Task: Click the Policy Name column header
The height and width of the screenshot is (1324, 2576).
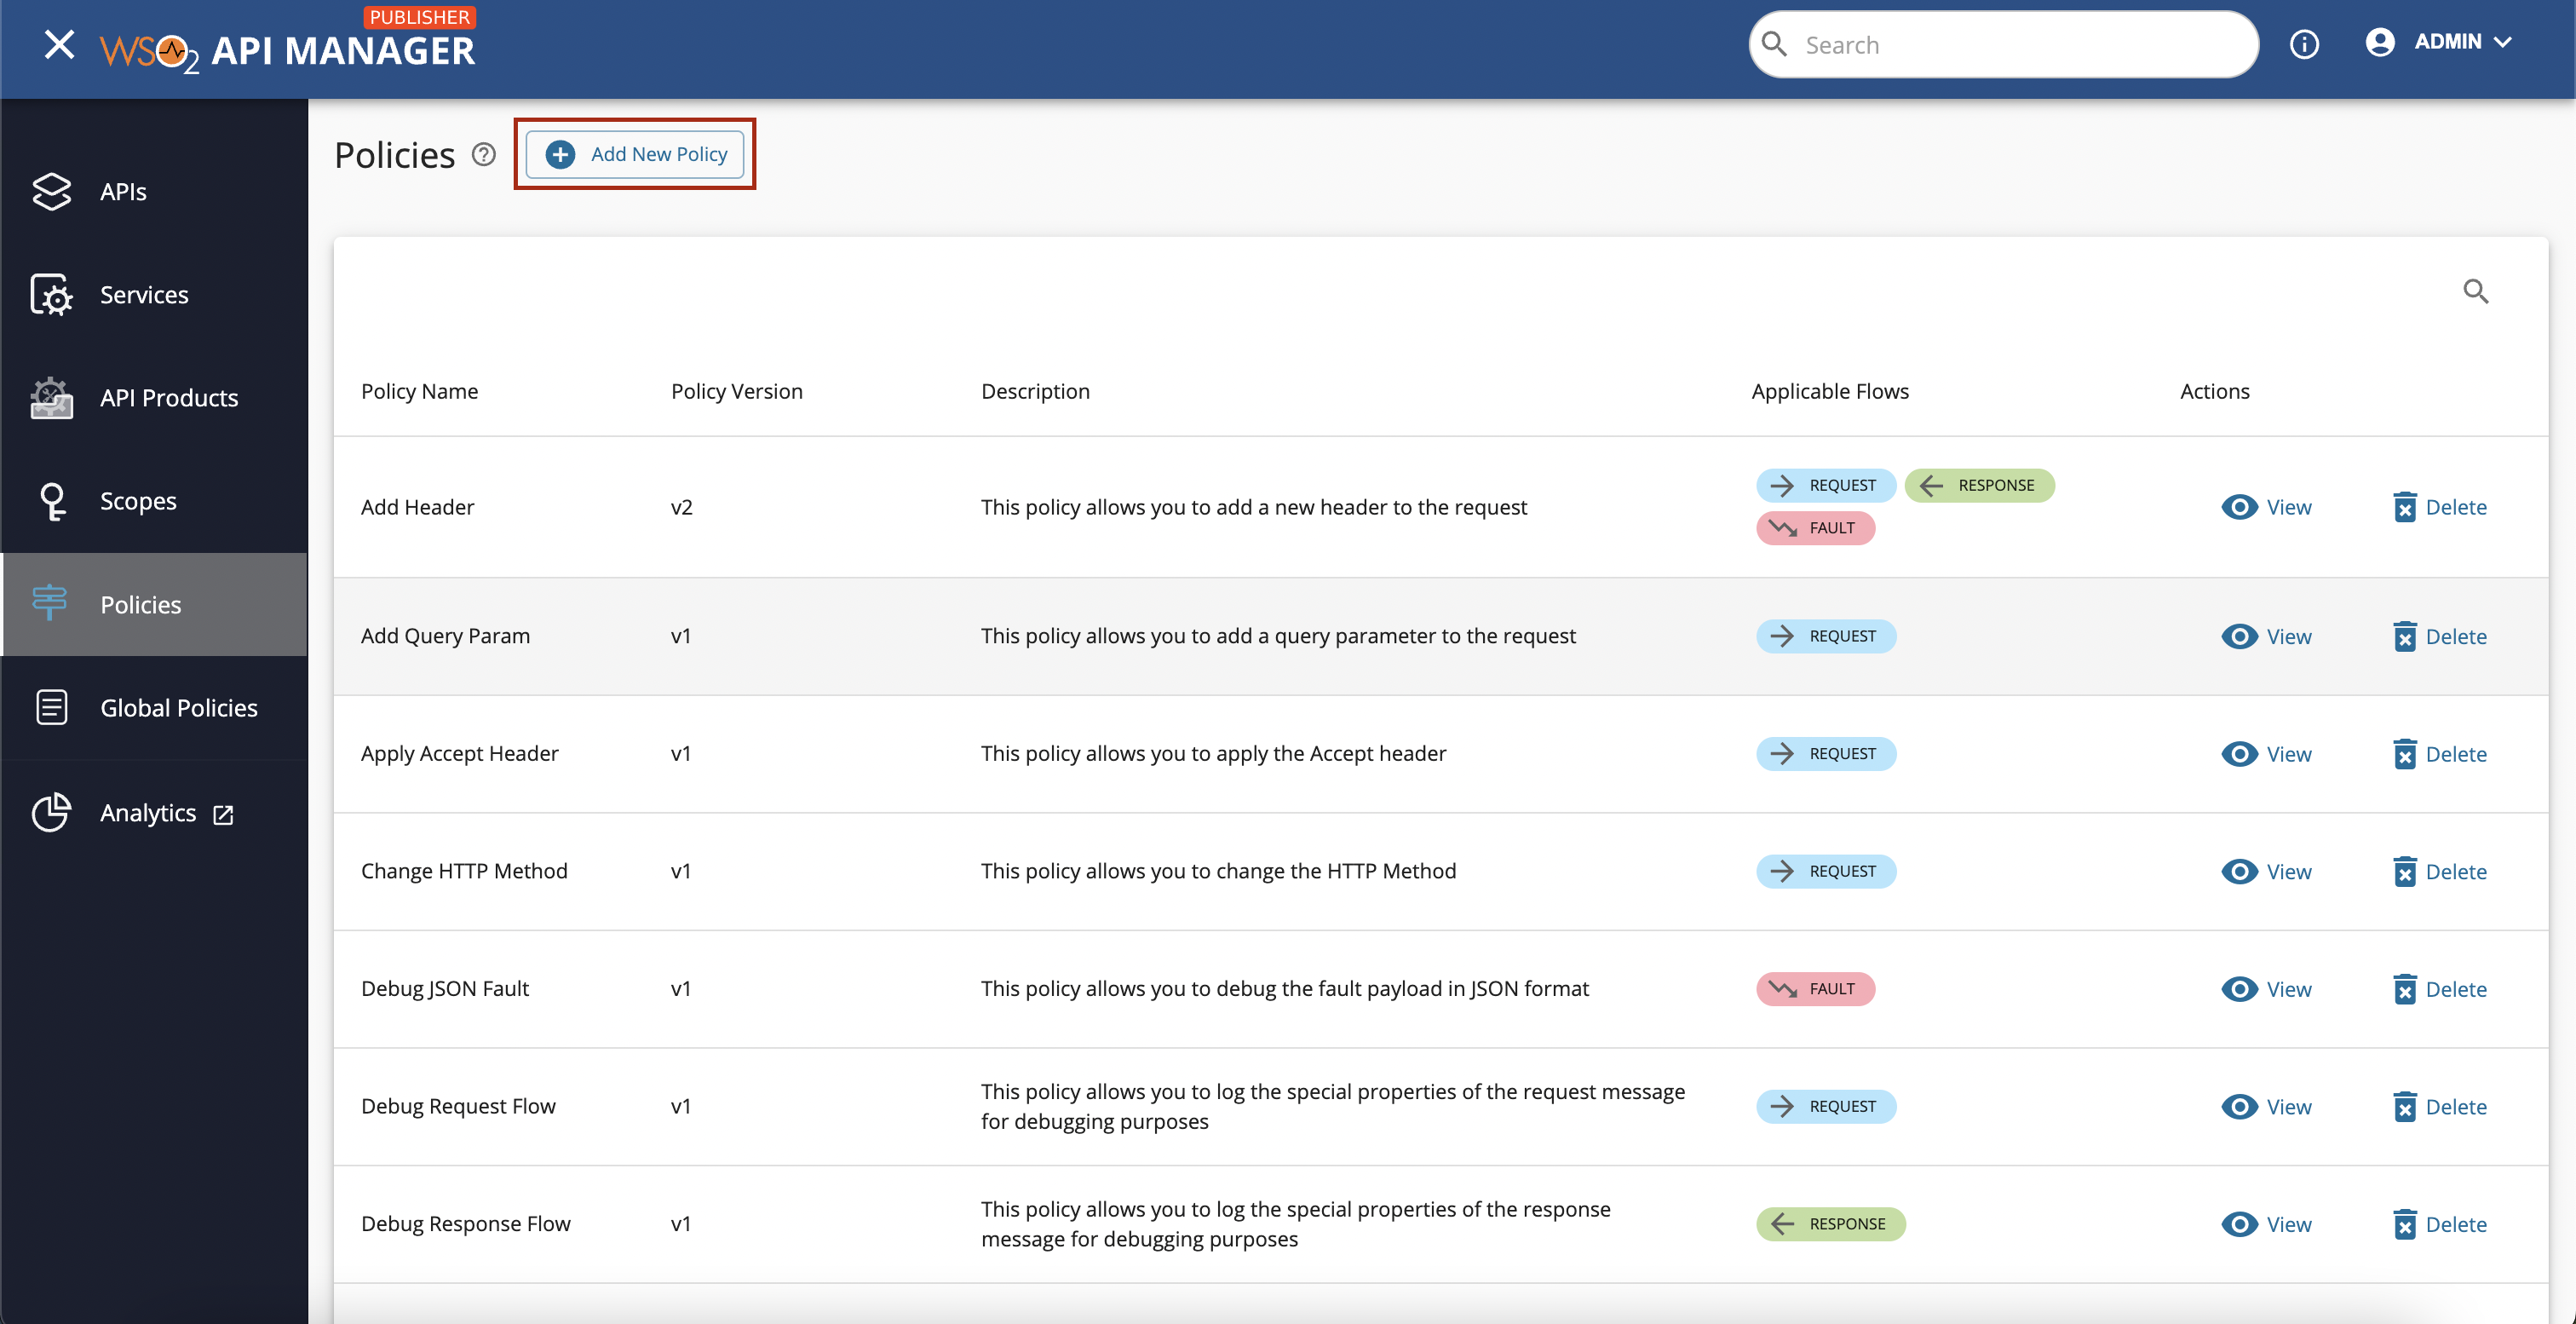Action: click(419, 391)
